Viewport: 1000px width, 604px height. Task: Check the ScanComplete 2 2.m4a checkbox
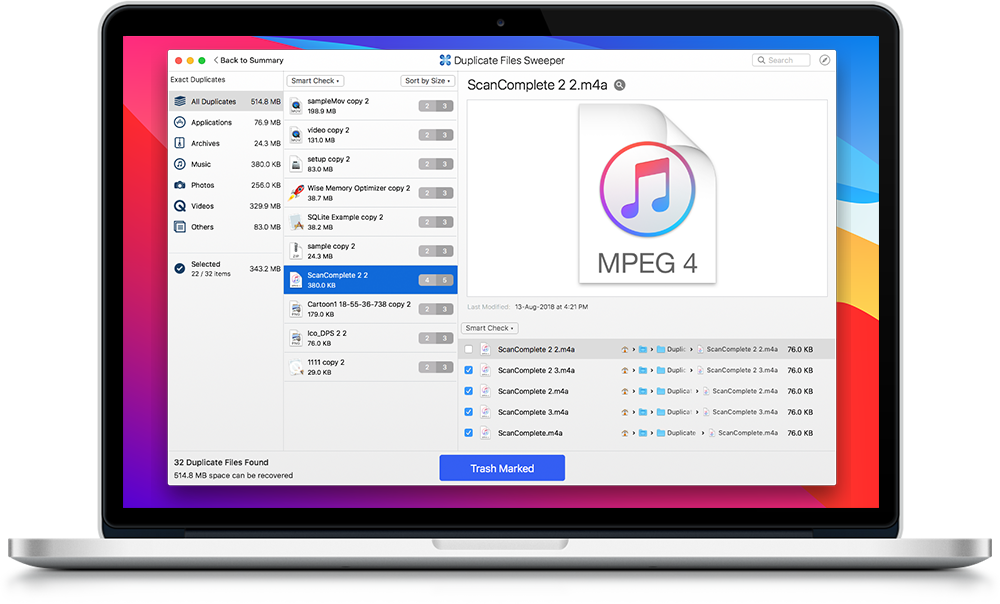point(469,349)
